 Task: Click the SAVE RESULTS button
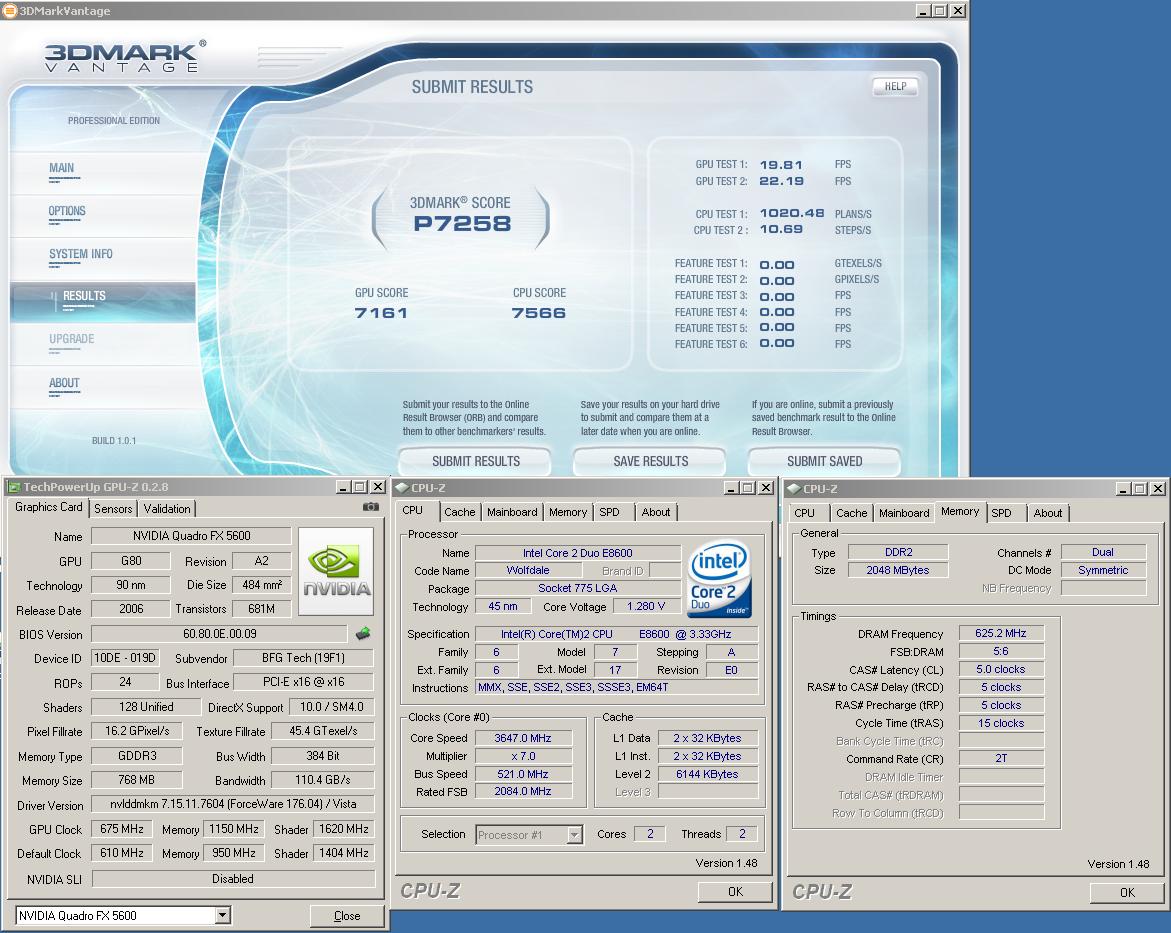(650, 461)
